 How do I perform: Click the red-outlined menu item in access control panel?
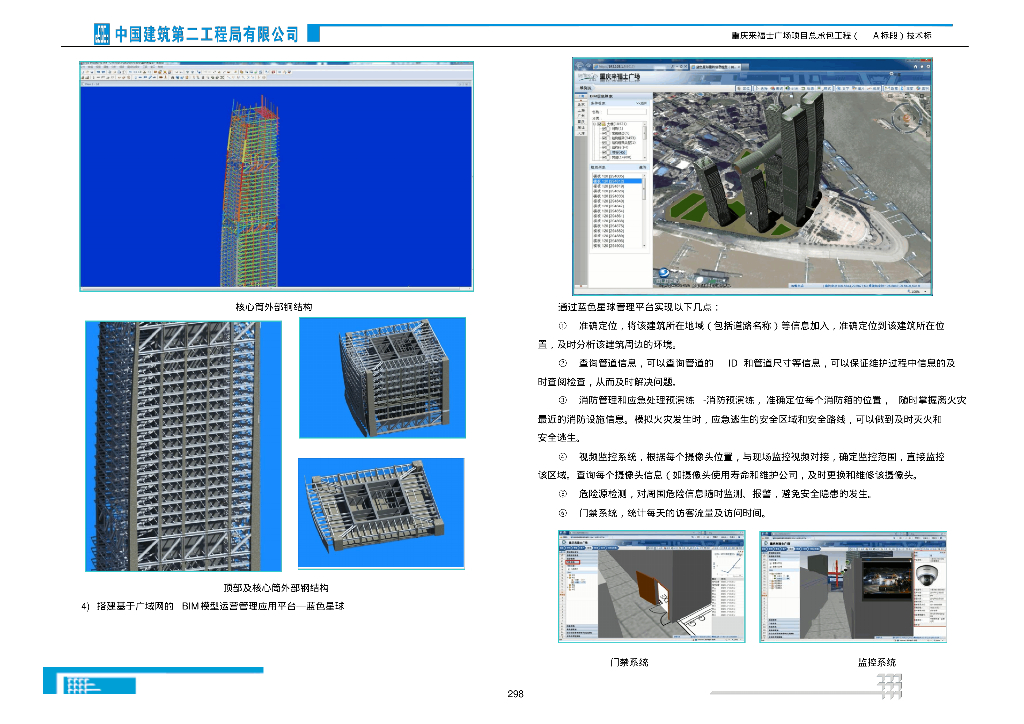(x=573, y=562)
